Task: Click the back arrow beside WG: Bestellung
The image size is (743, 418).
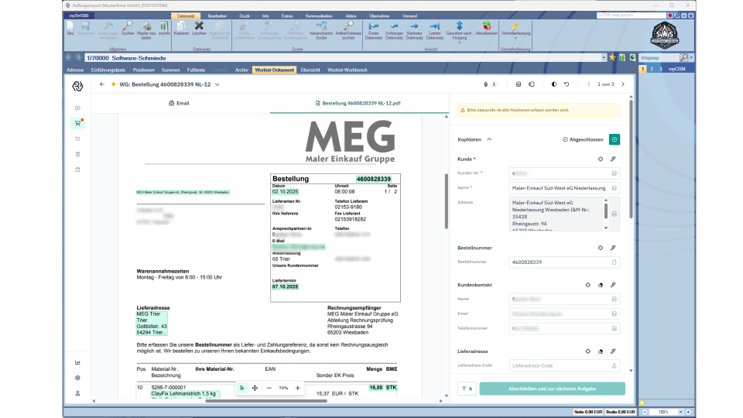Action: point(102,85)
